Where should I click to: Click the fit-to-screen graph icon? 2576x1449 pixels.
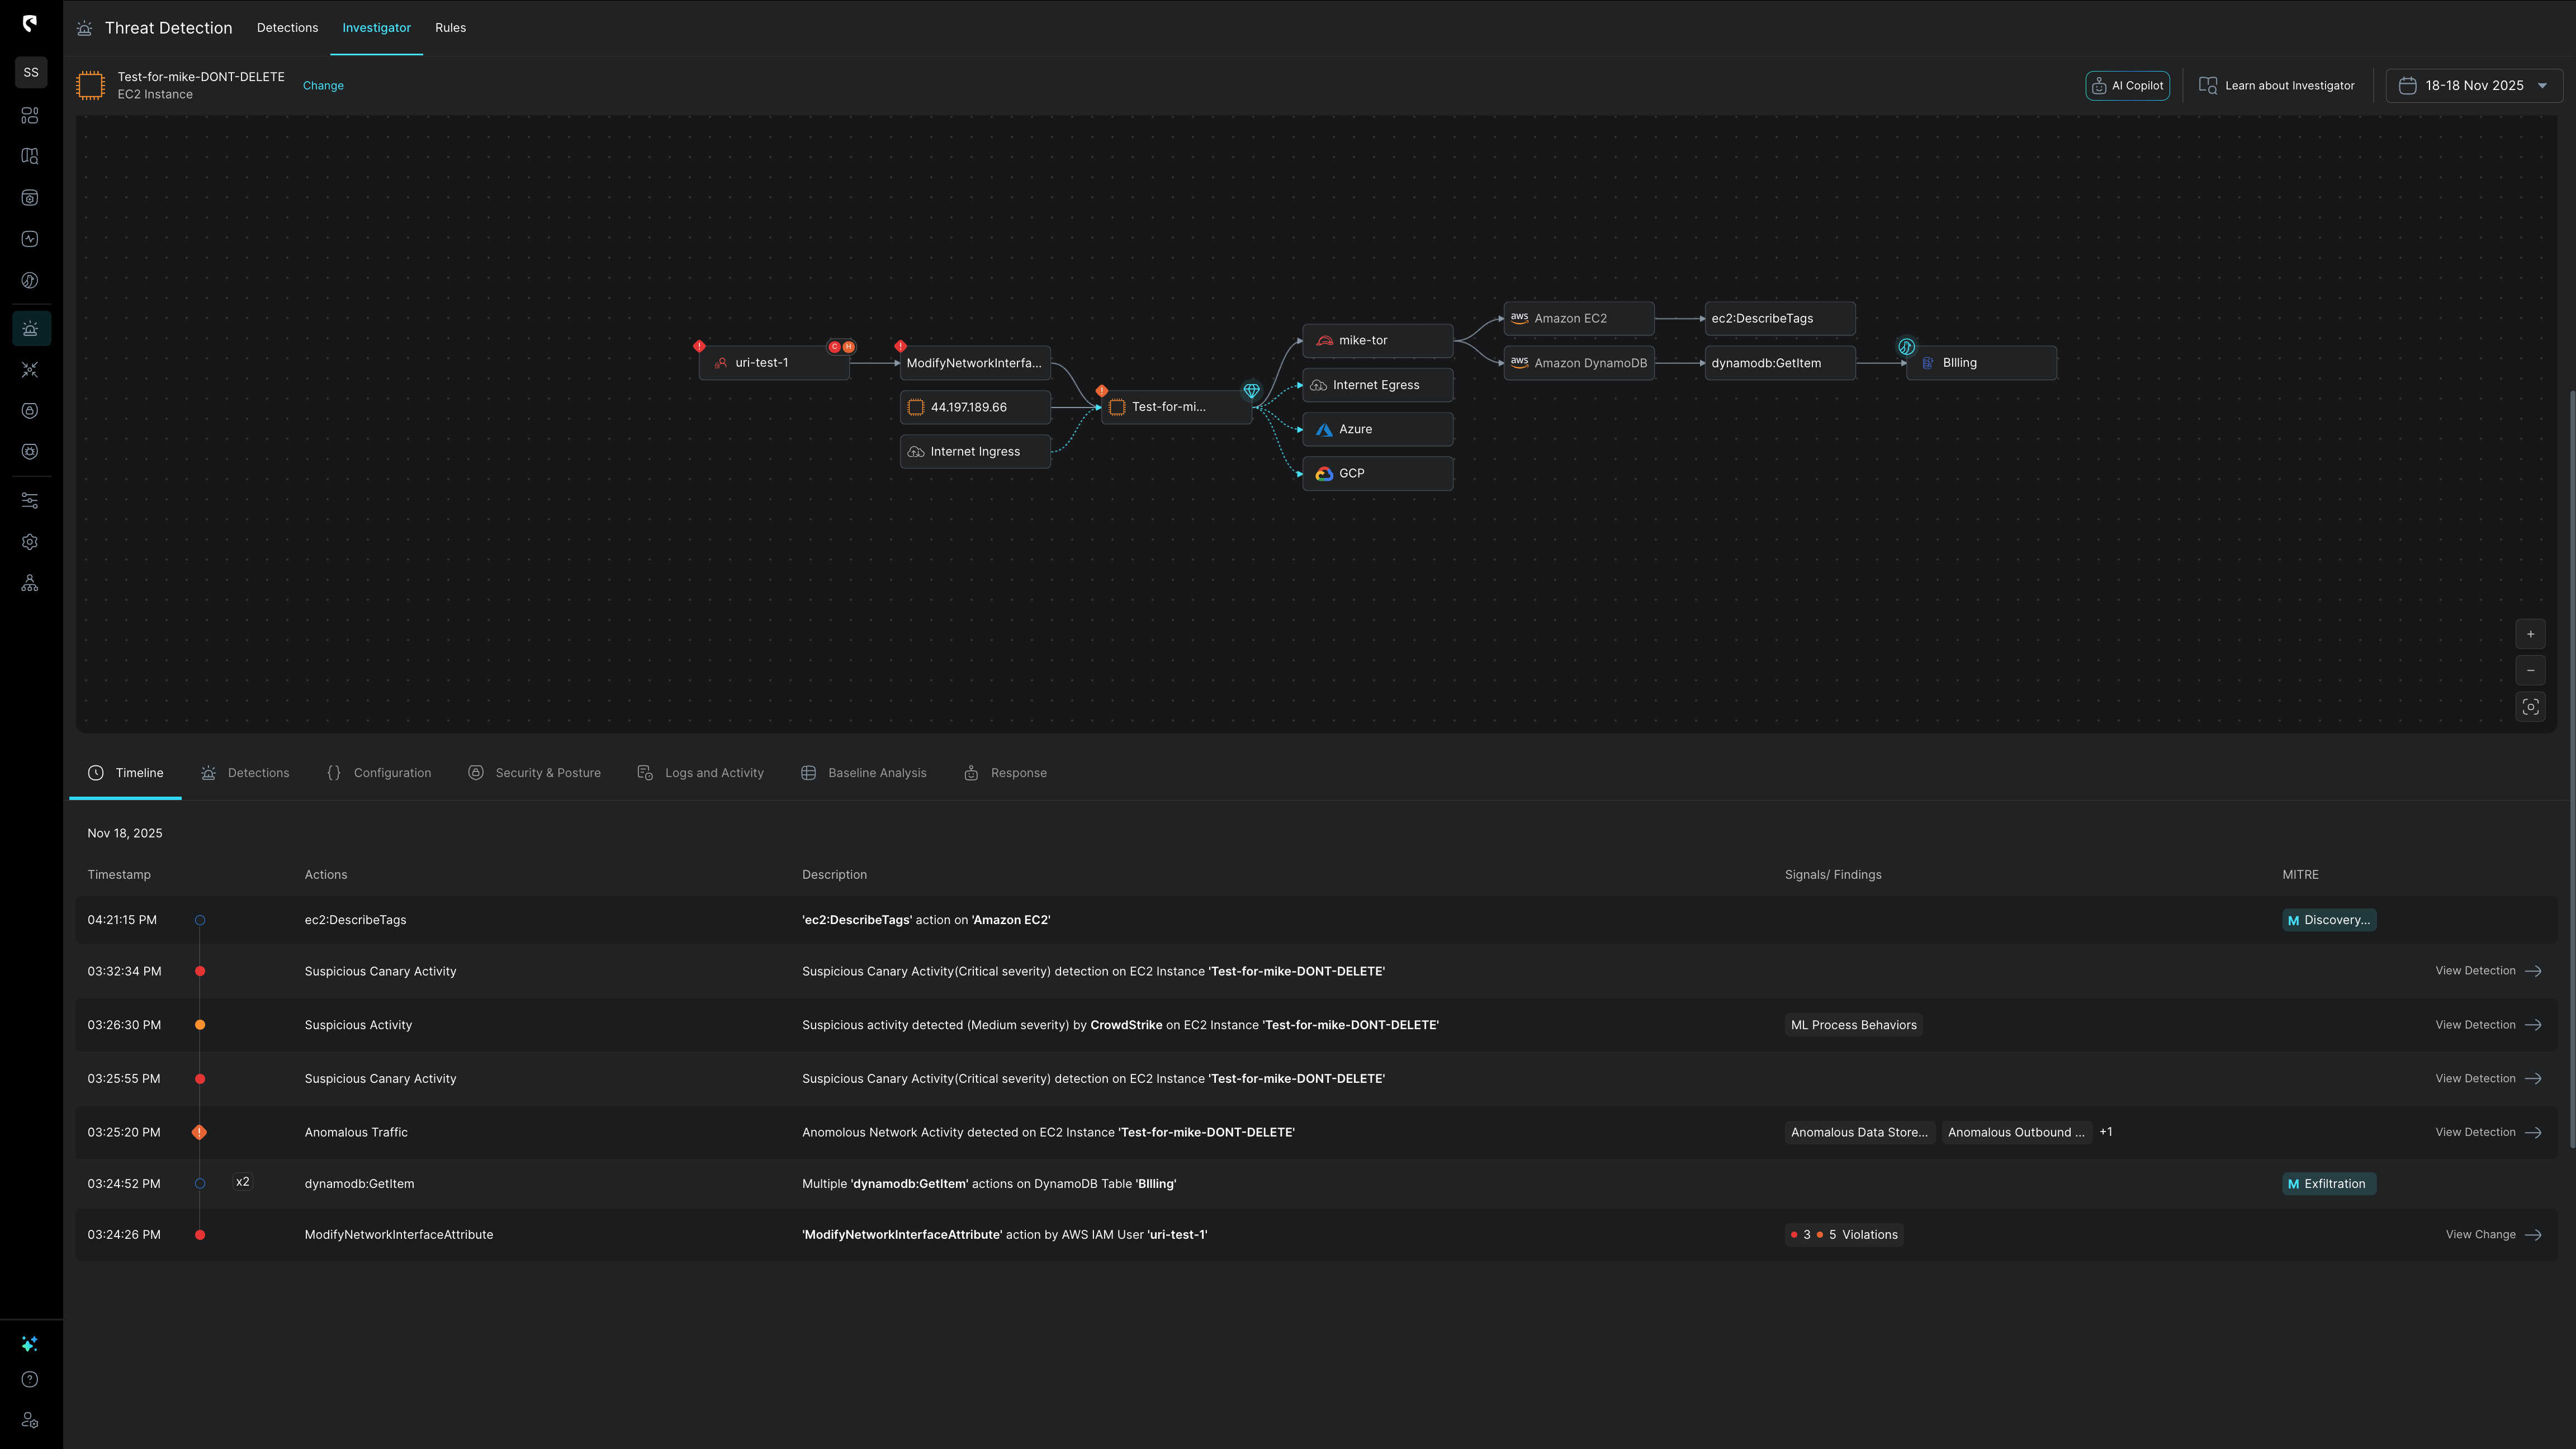click(x=2530, y=707)
